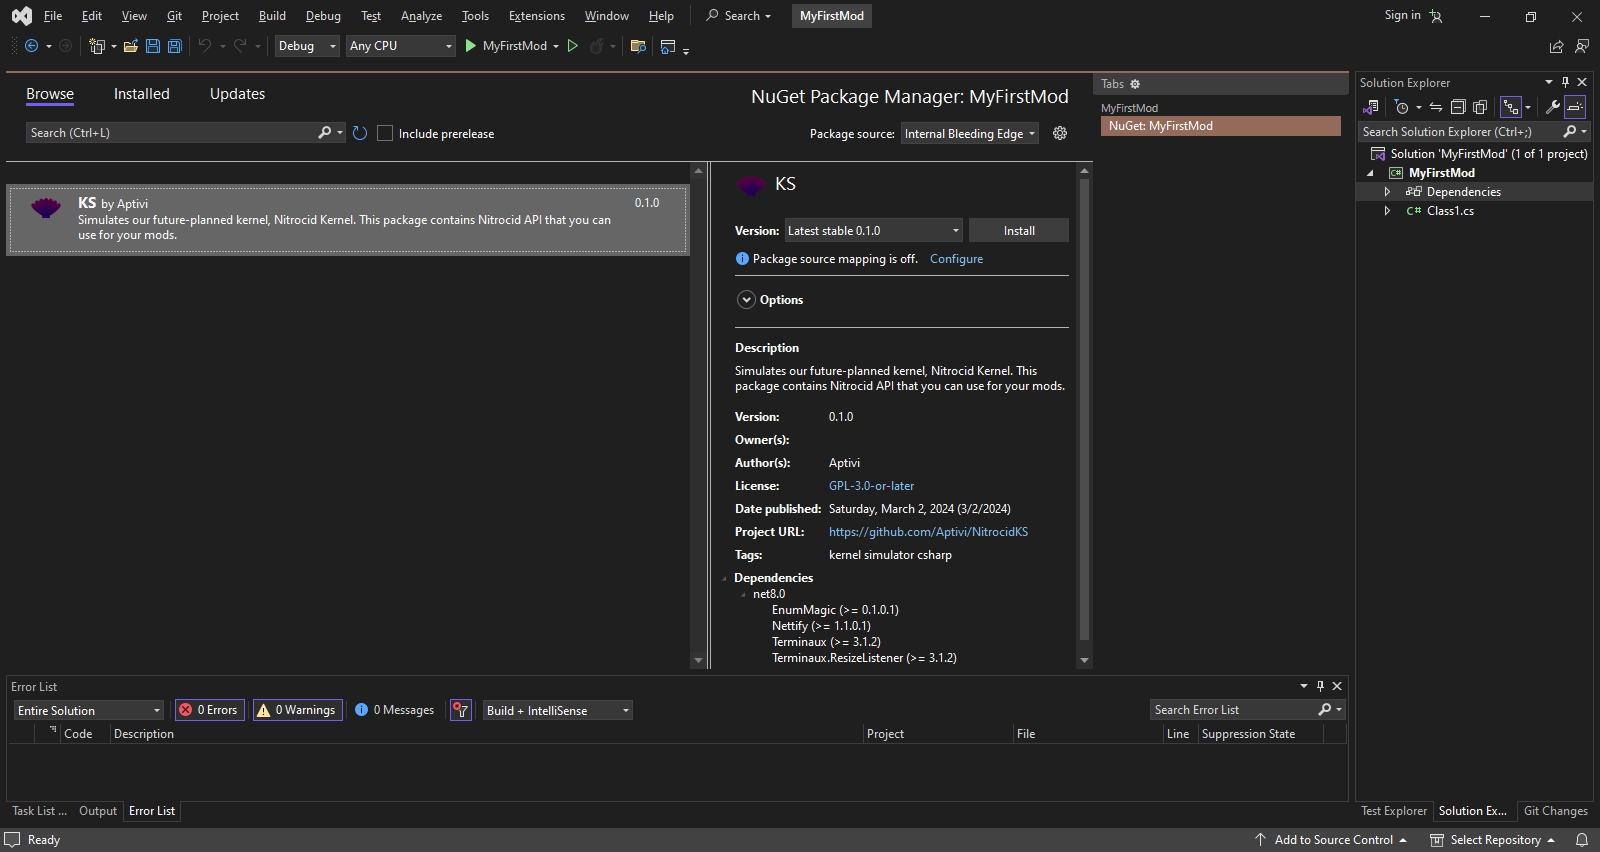Open the Package source dropdown
This screenshot has width=1600, height=852.
pos(969,134)
